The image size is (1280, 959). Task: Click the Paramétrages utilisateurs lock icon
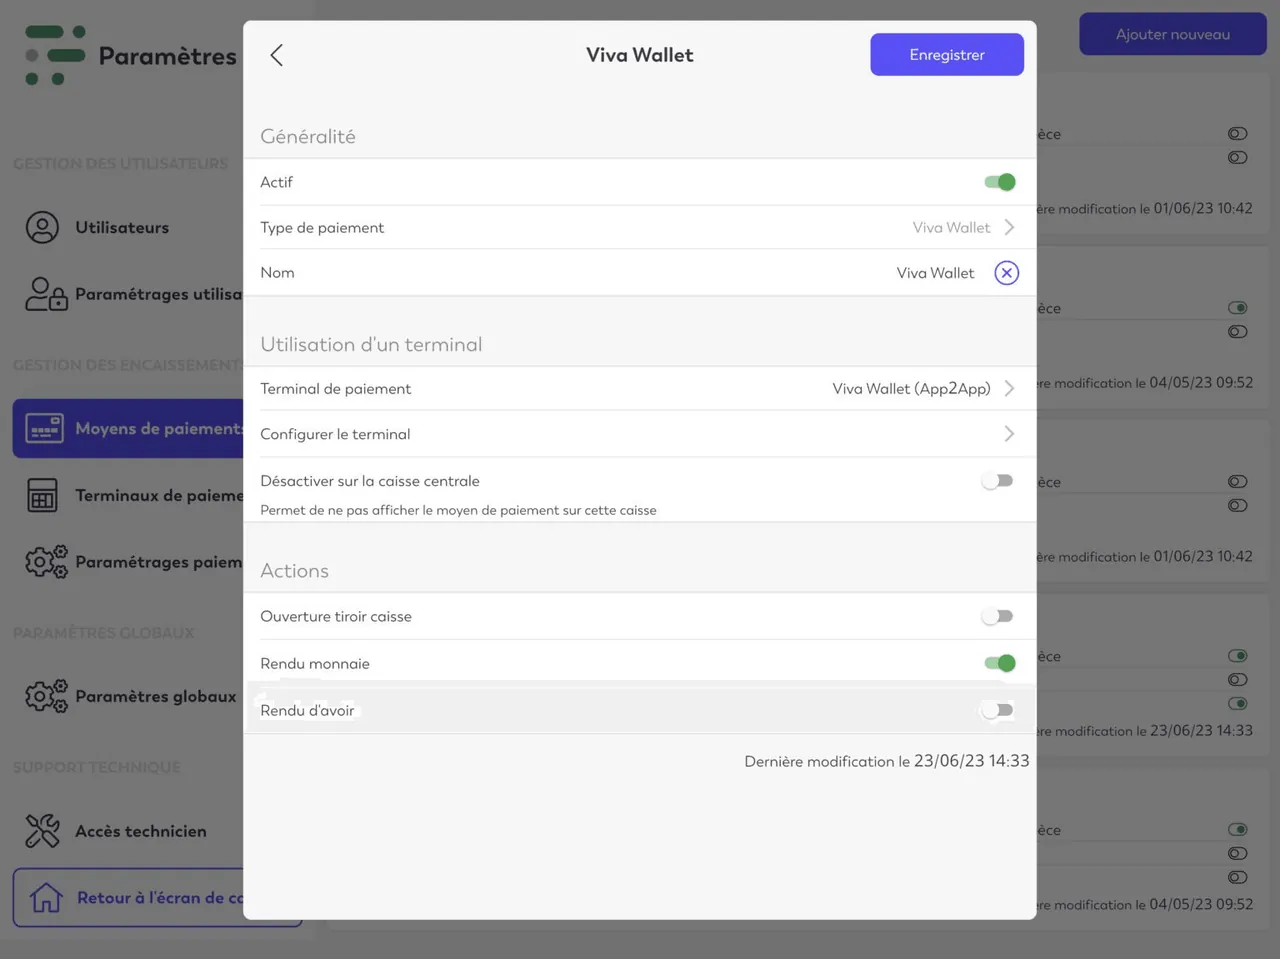[x=46, y=294]
